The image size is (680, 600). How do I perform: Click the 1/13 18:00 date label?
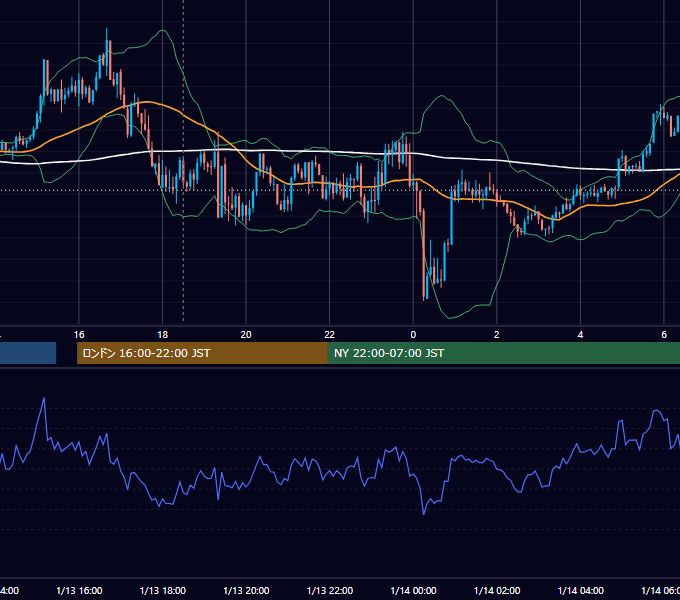(x=163, y=590)
